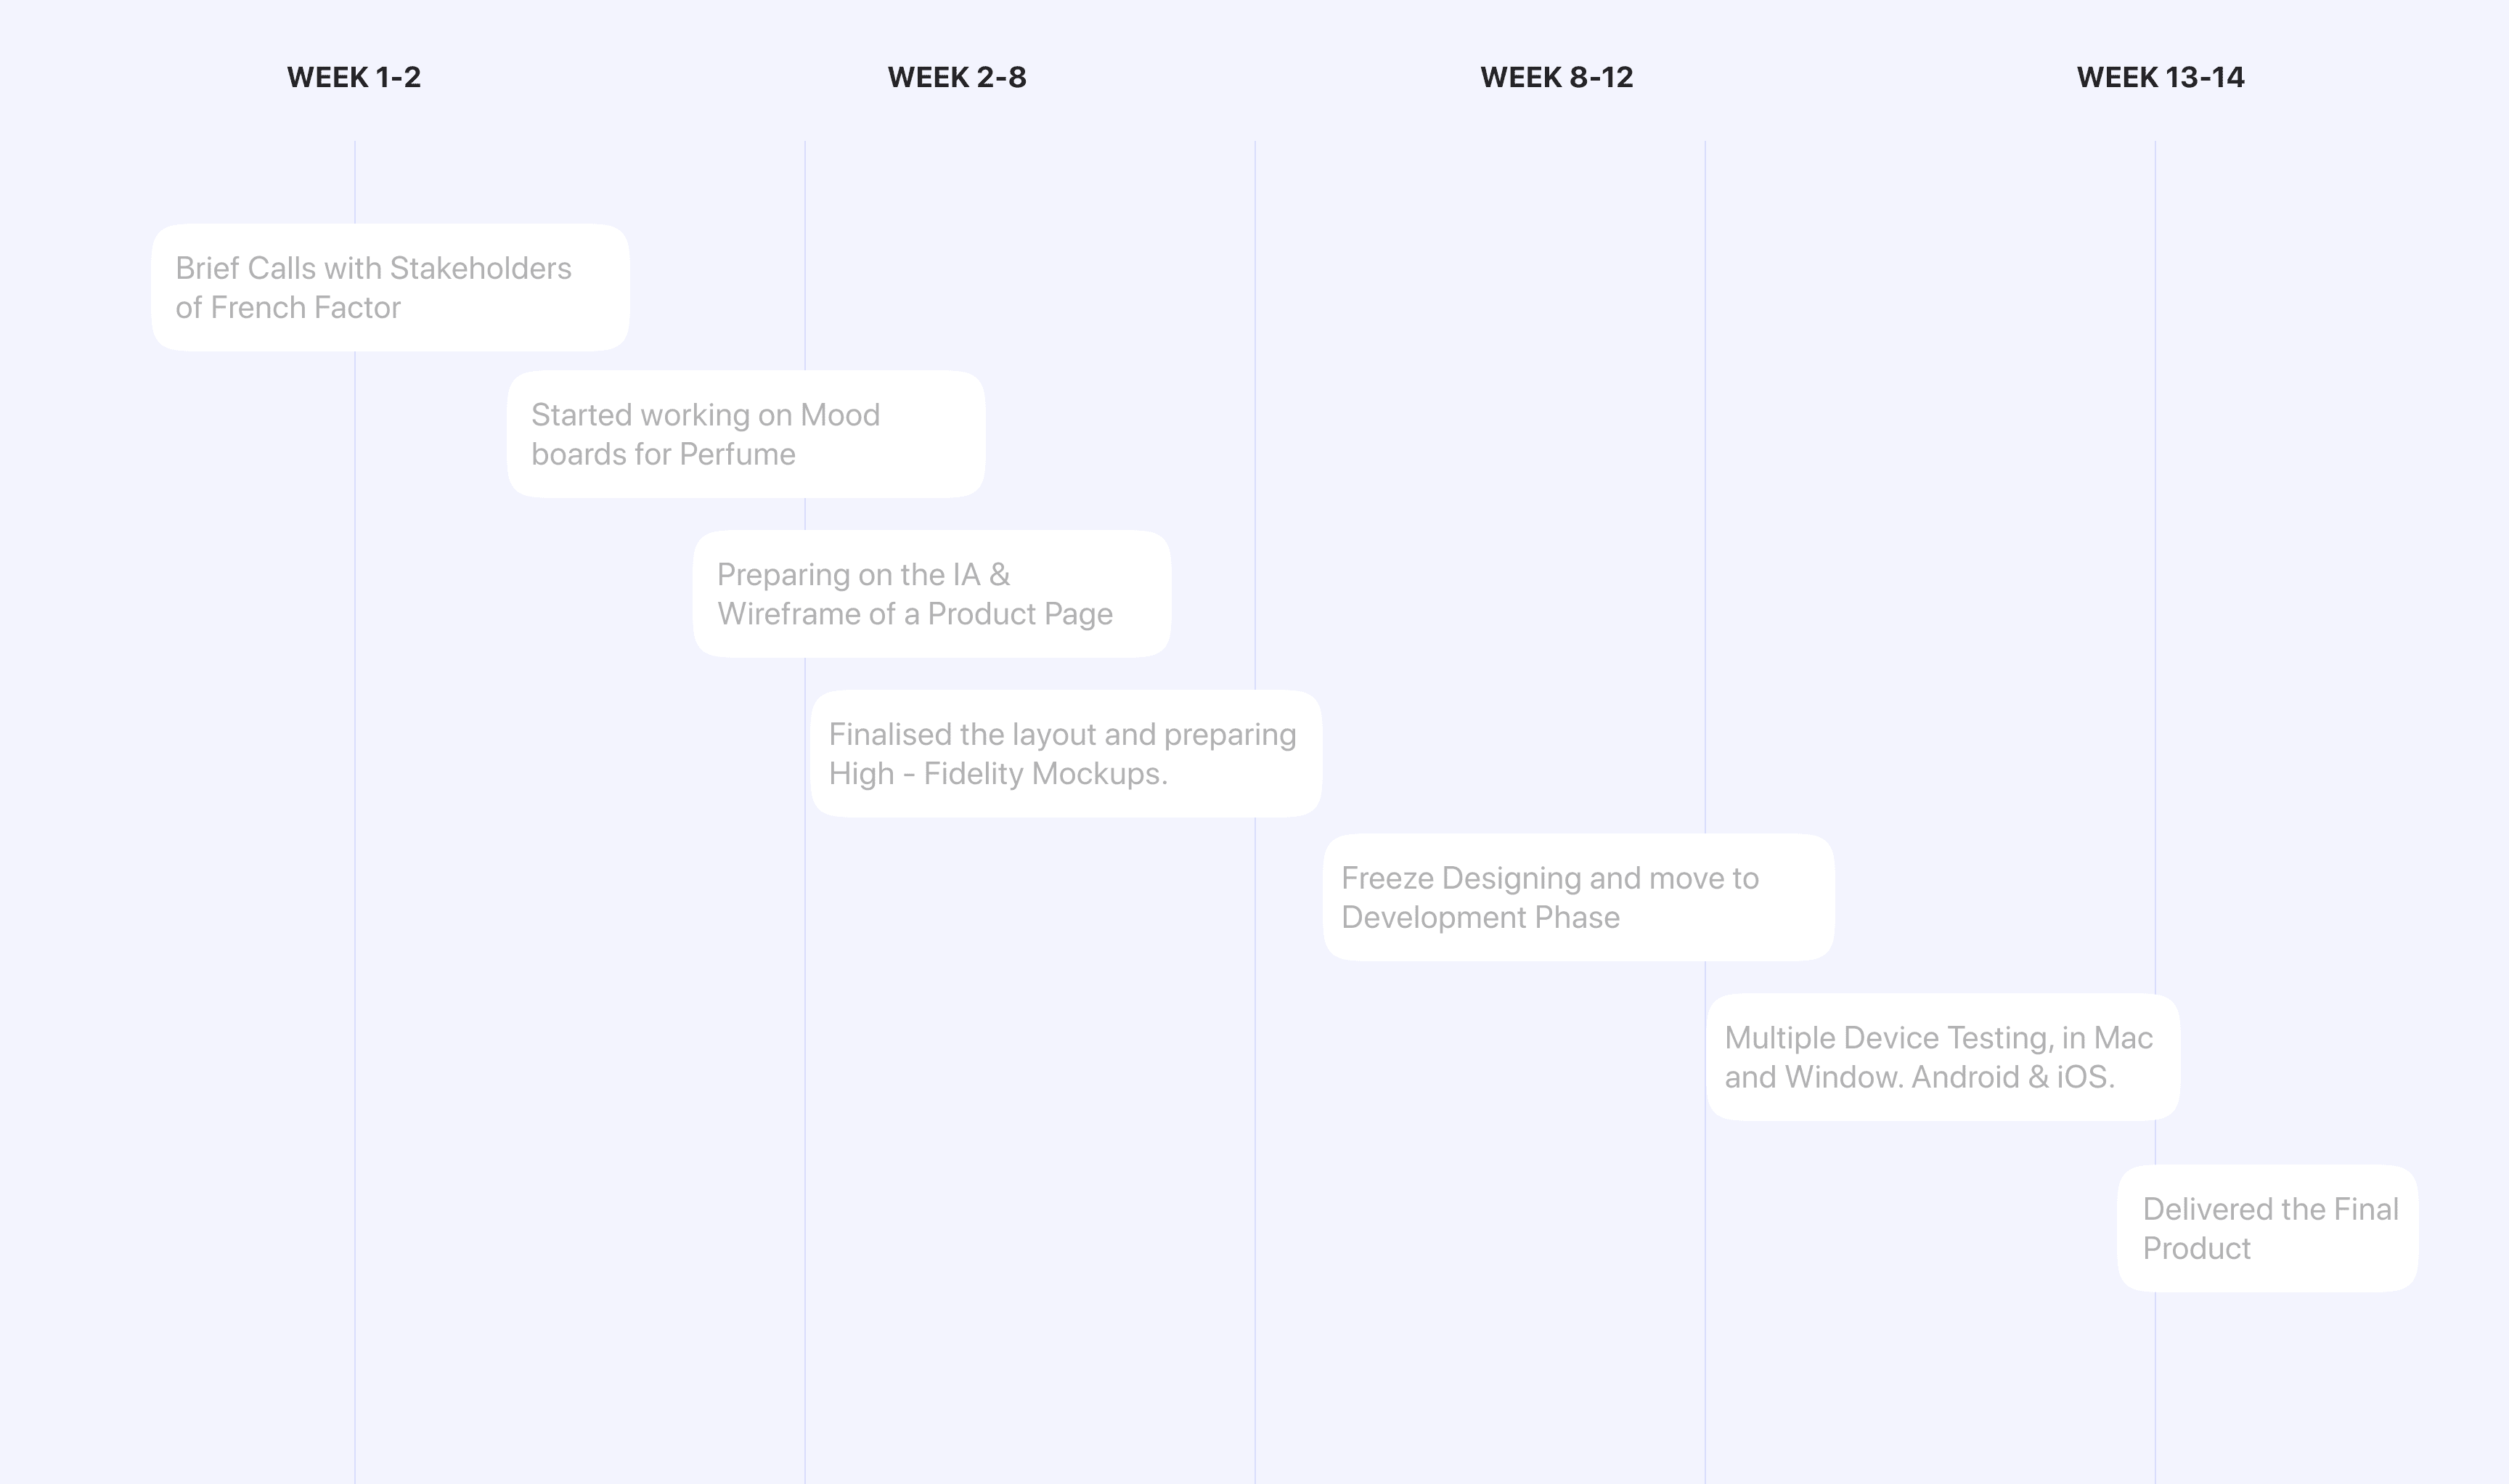Click the 'High - Fidelity Mockups.' text line
This screenshot has height=1484, width=2509.
tap(998, 774)
